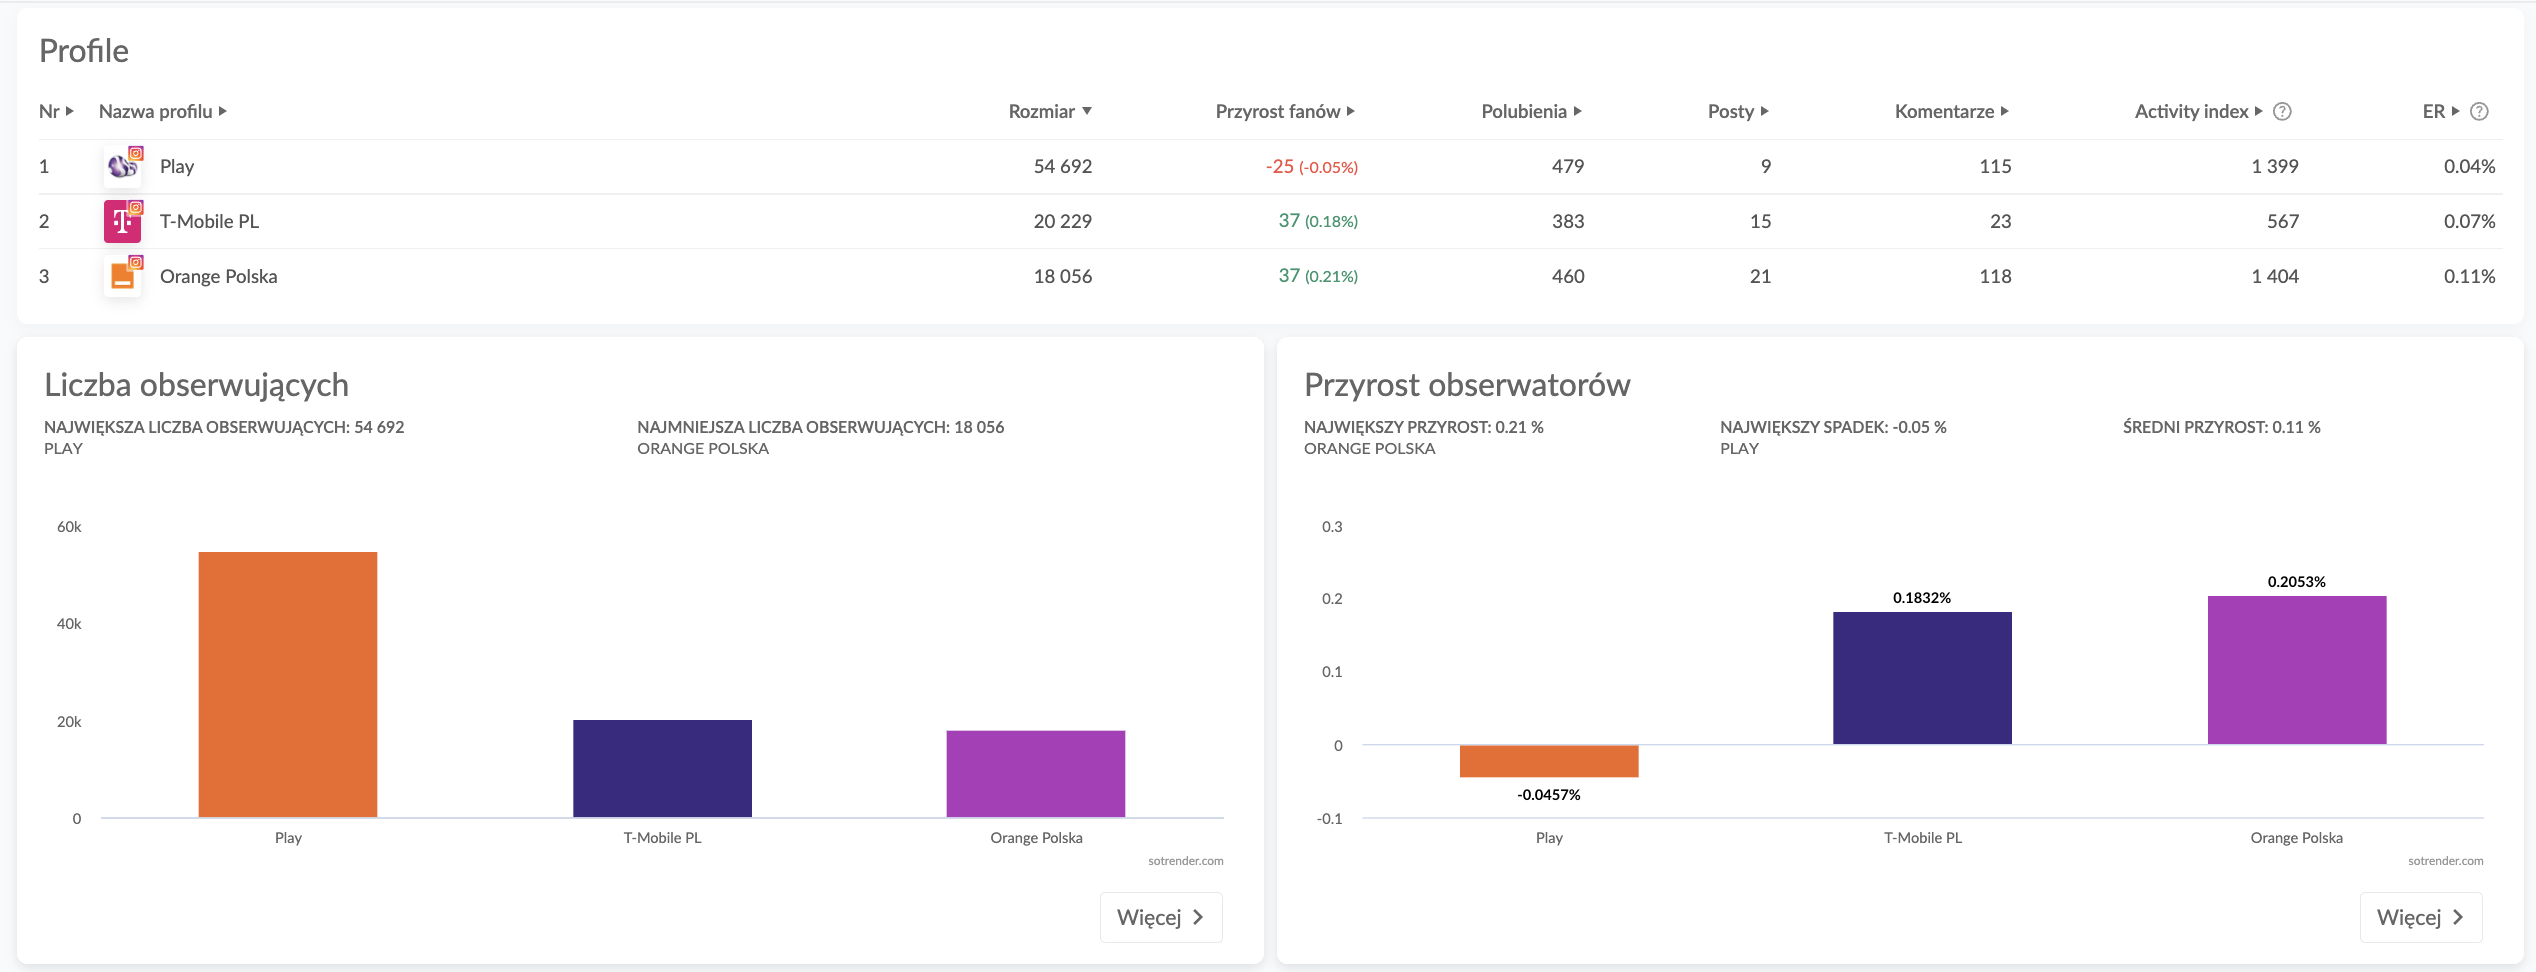Open the Orange Polska profile name

tap(218, 276)
